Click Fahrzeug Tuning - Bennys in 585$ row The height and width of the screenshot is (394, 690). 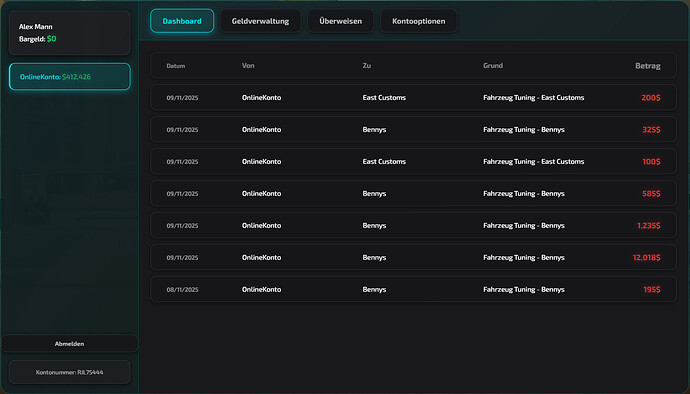point(524,194)
